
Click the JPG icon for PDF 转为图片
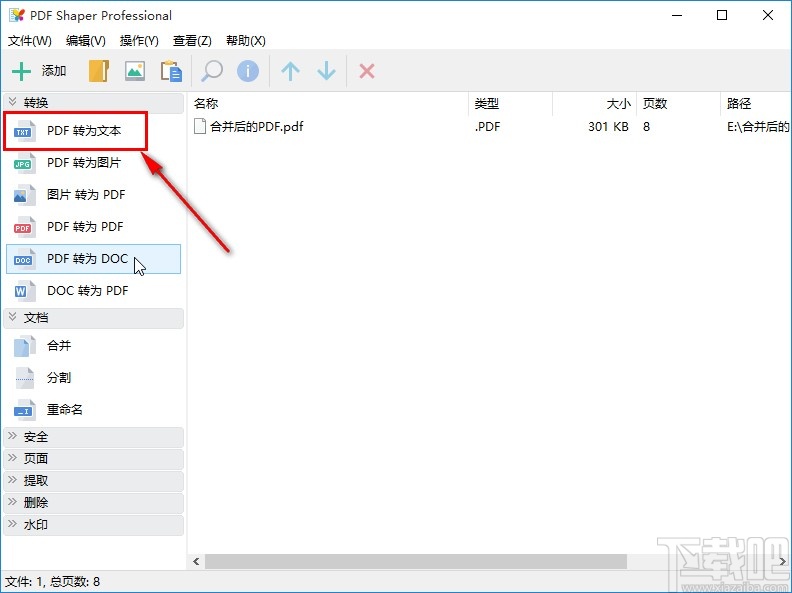(x=24, y=163)
